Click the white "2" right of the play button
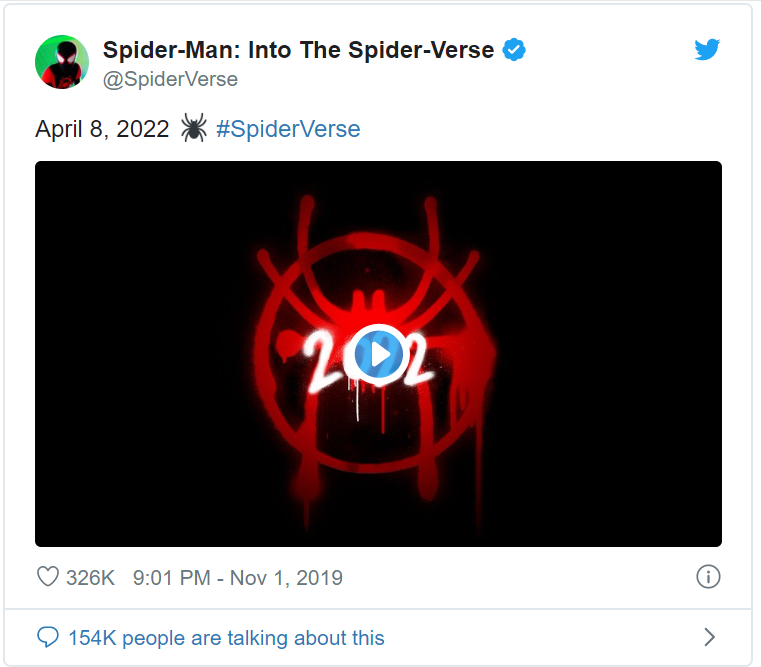The image size is (761, 667). [416, 355]
